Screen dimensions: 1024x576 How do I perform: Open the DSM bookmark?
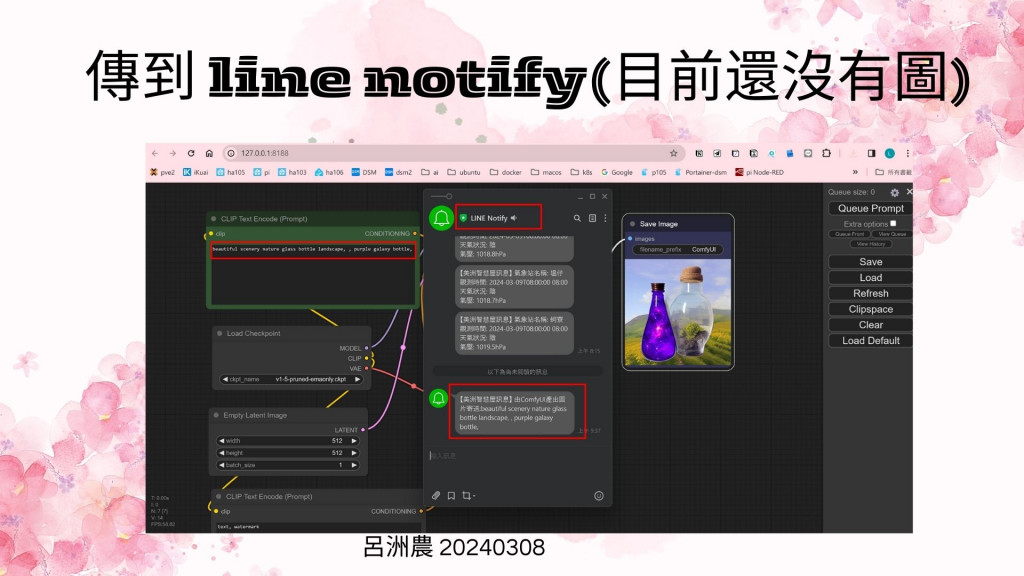point(364,172)
